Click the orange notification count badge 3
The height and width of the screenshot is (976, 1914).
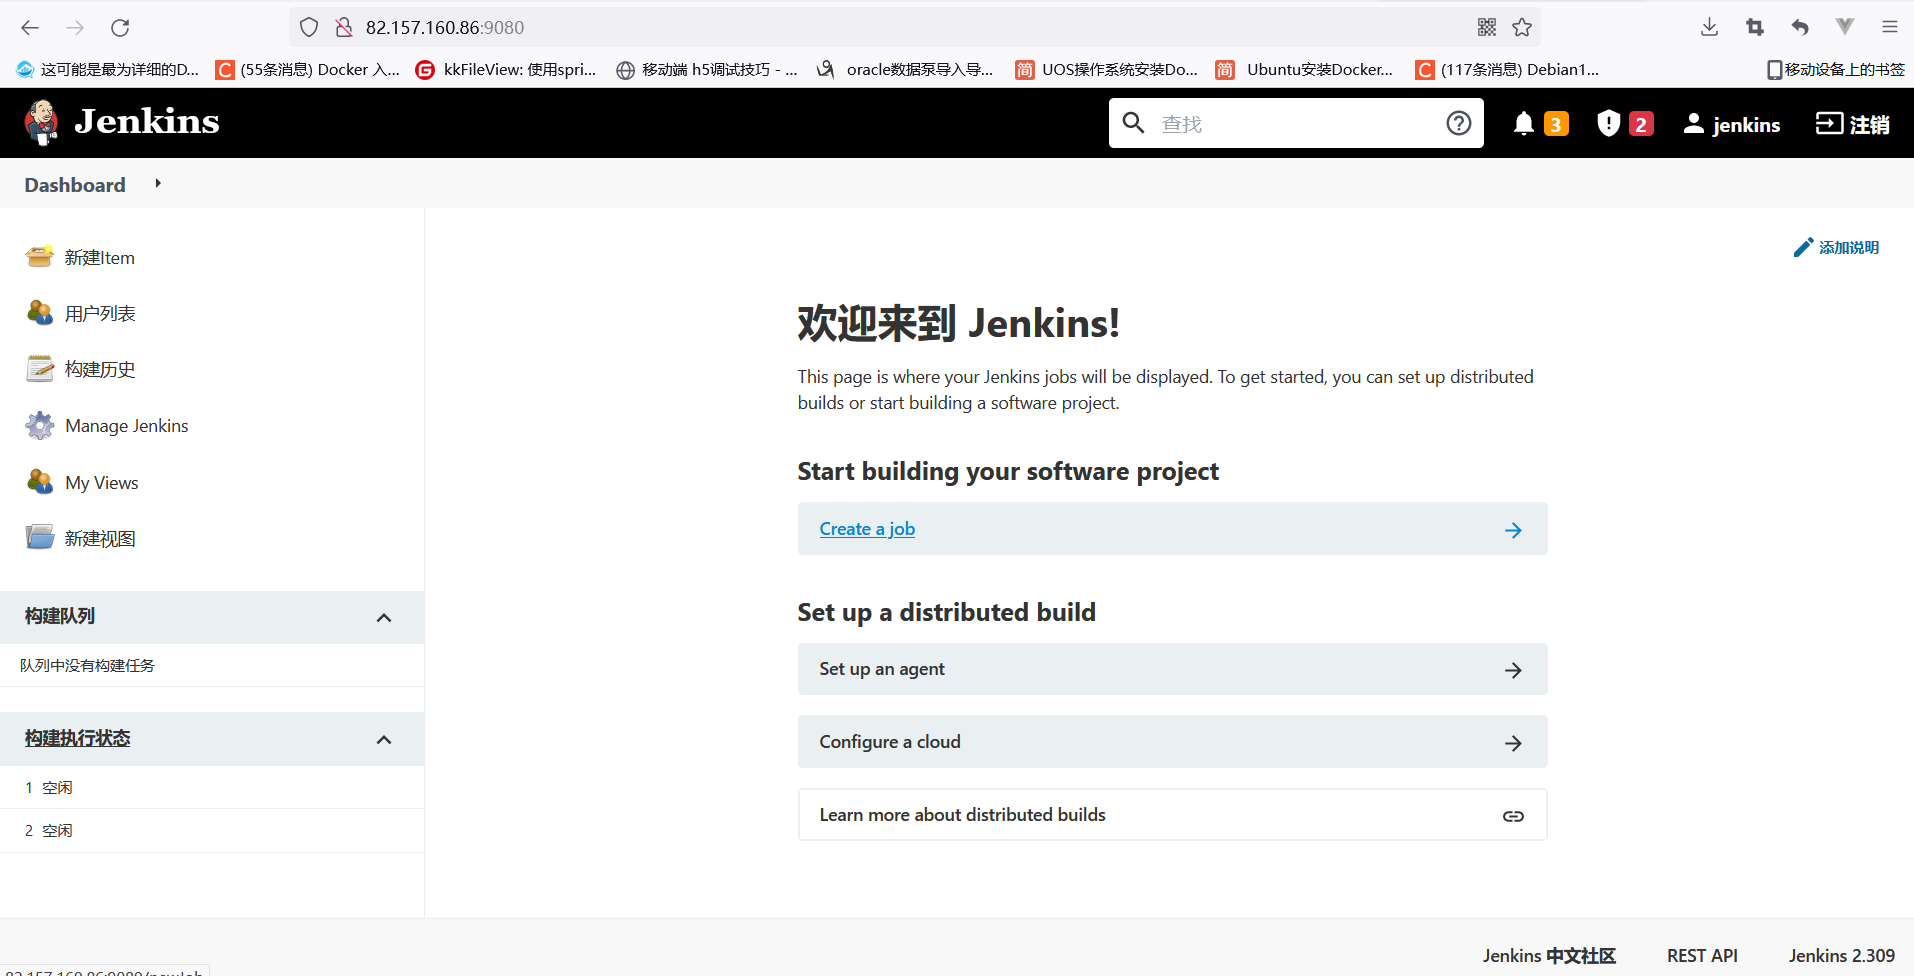tap(1556, 124)
